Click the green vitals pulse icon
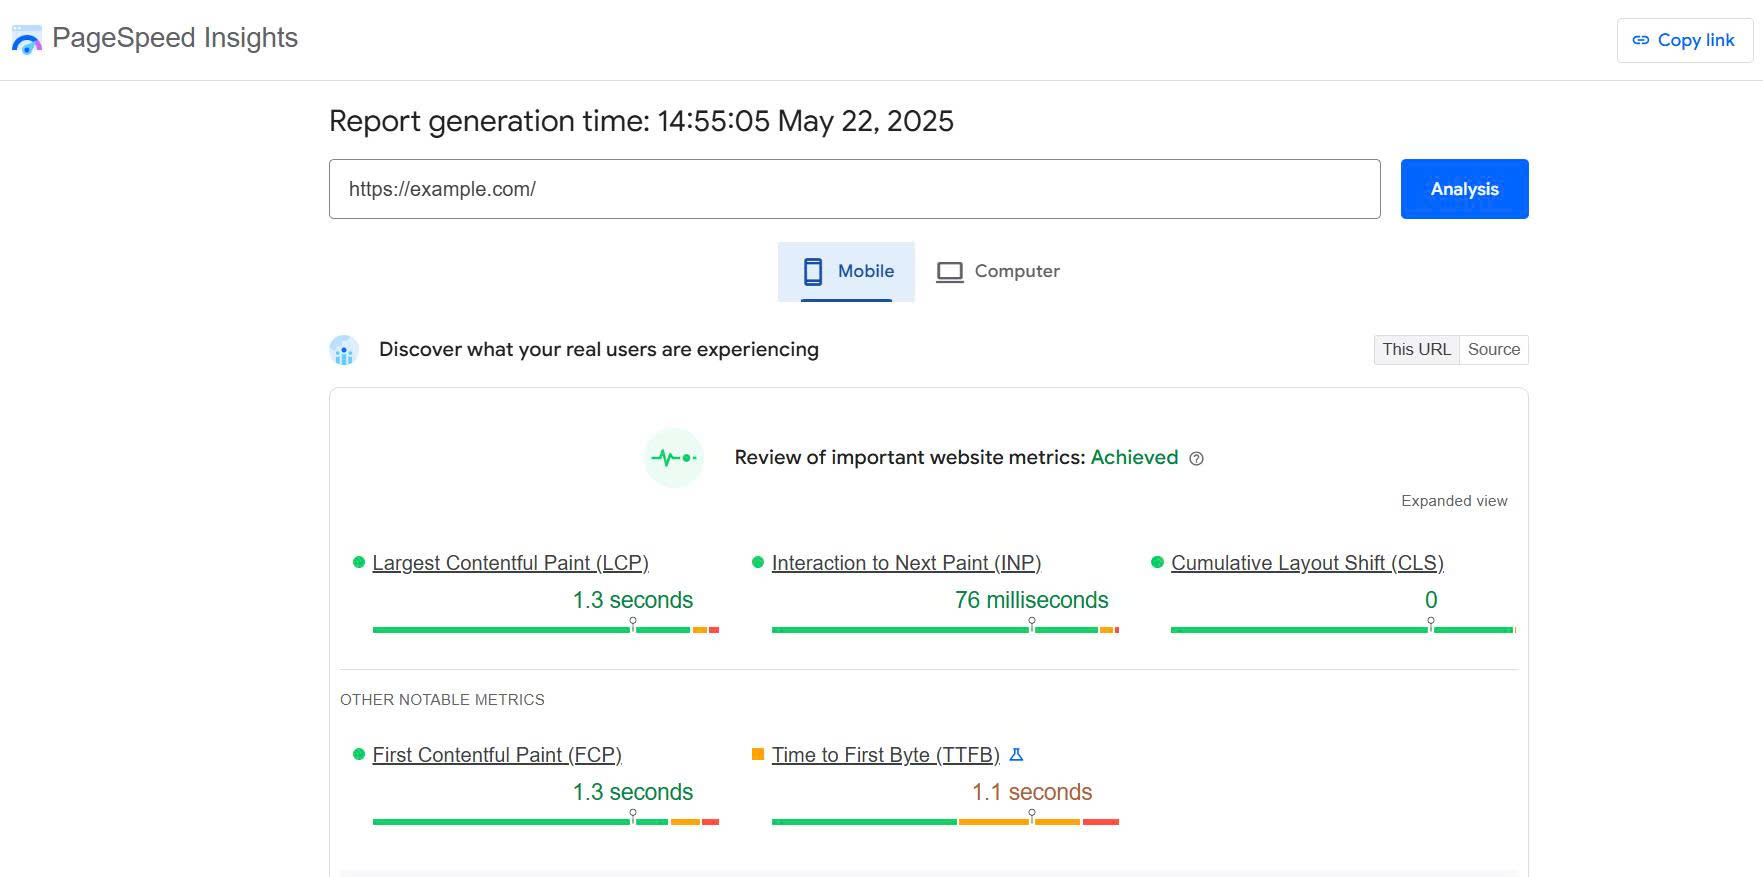1763x877 pixels. point(674,458)
